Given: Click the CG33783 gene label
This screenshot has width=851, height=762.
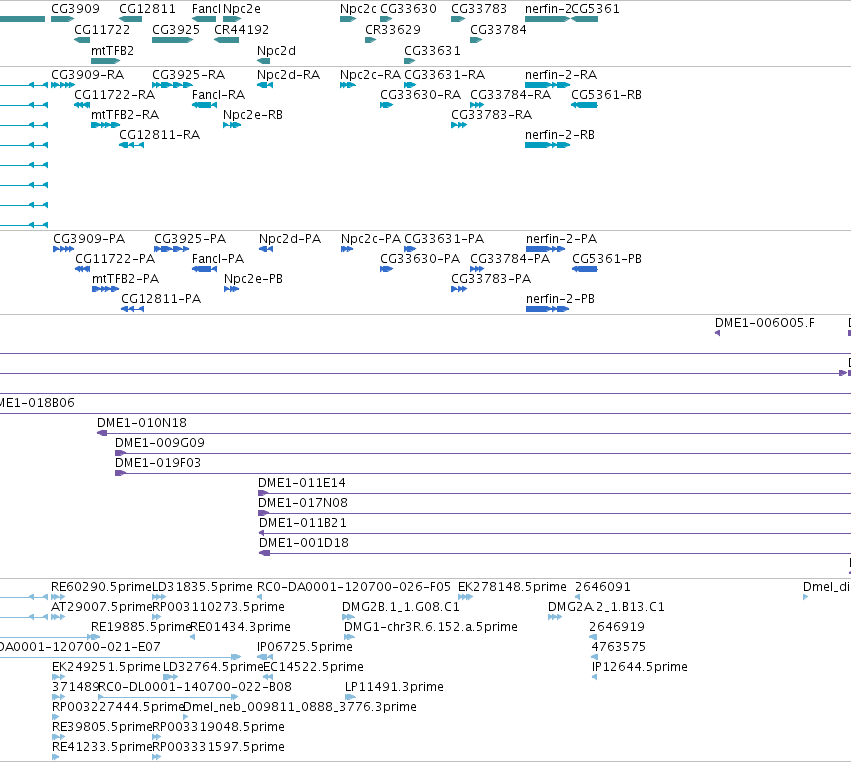Looking at the screenshot, I should [x=479, y=9].
